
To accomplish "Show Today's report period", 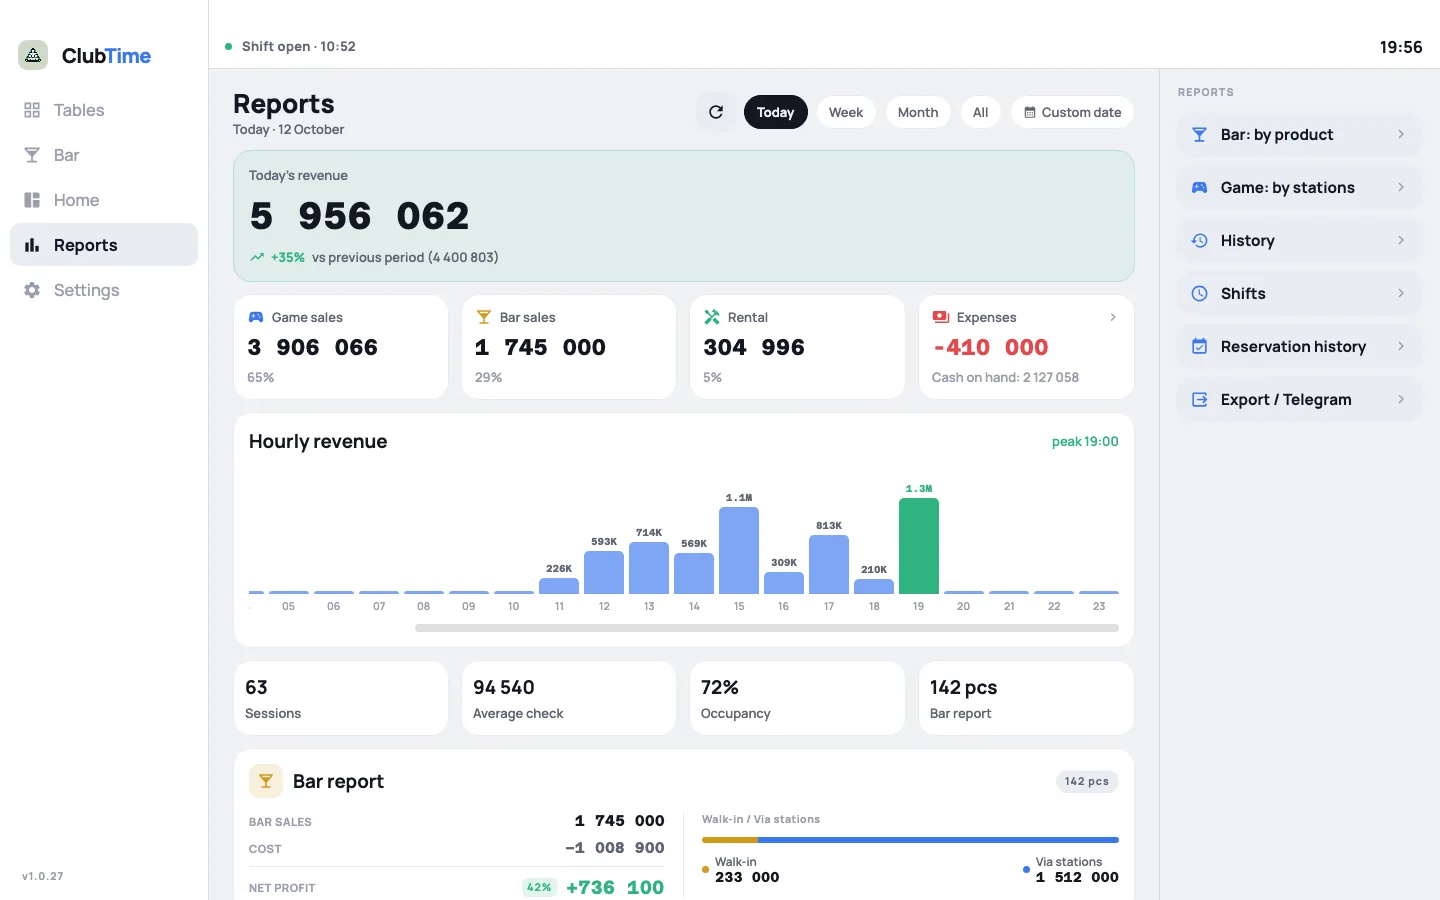I will tap(775, 112).
